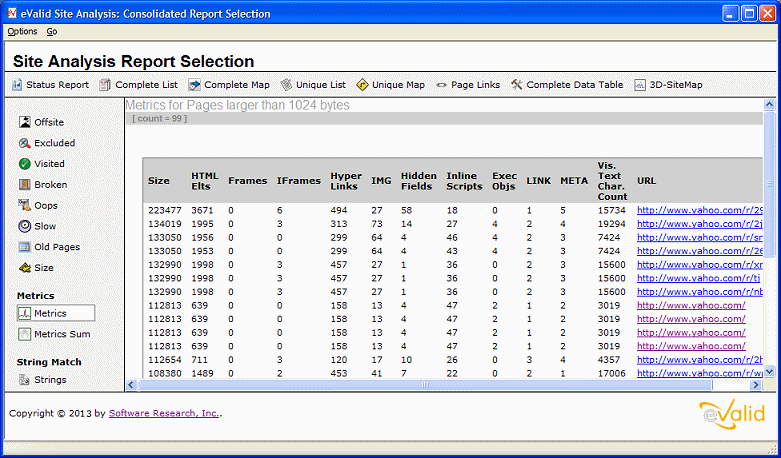Click the Strings match icon
The height and width of the screenshot is (458, 781).
(25, 380)
